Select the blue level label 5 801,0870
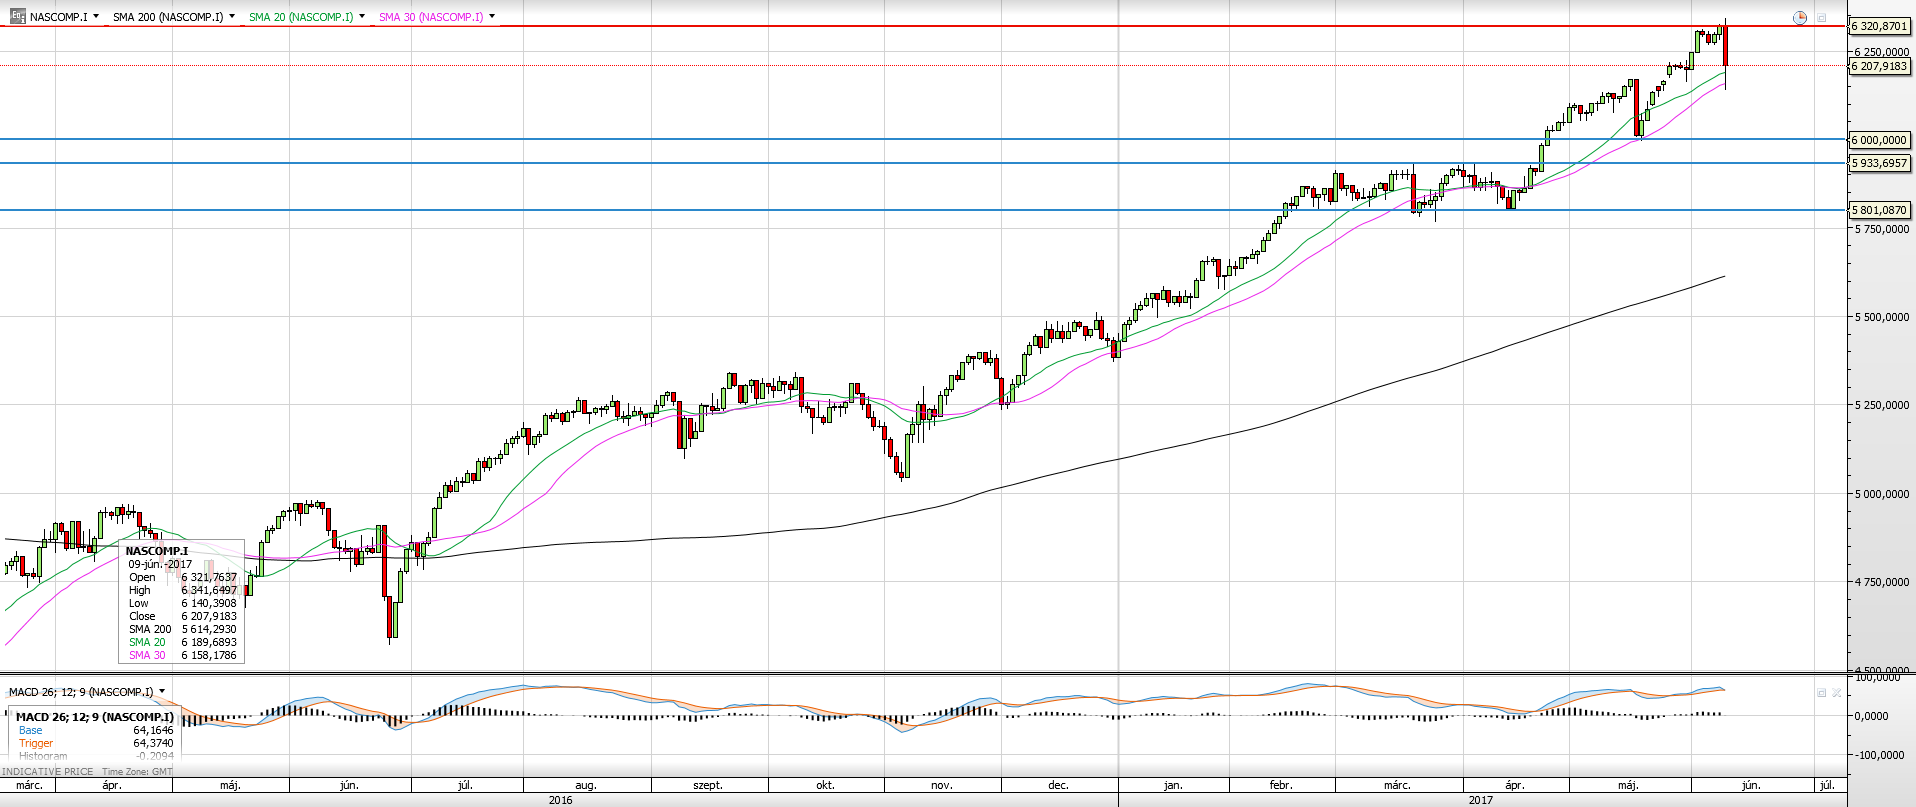The height and width of the screenshot is (807, 1916). pyautogui.click(x=1879, y=210)
